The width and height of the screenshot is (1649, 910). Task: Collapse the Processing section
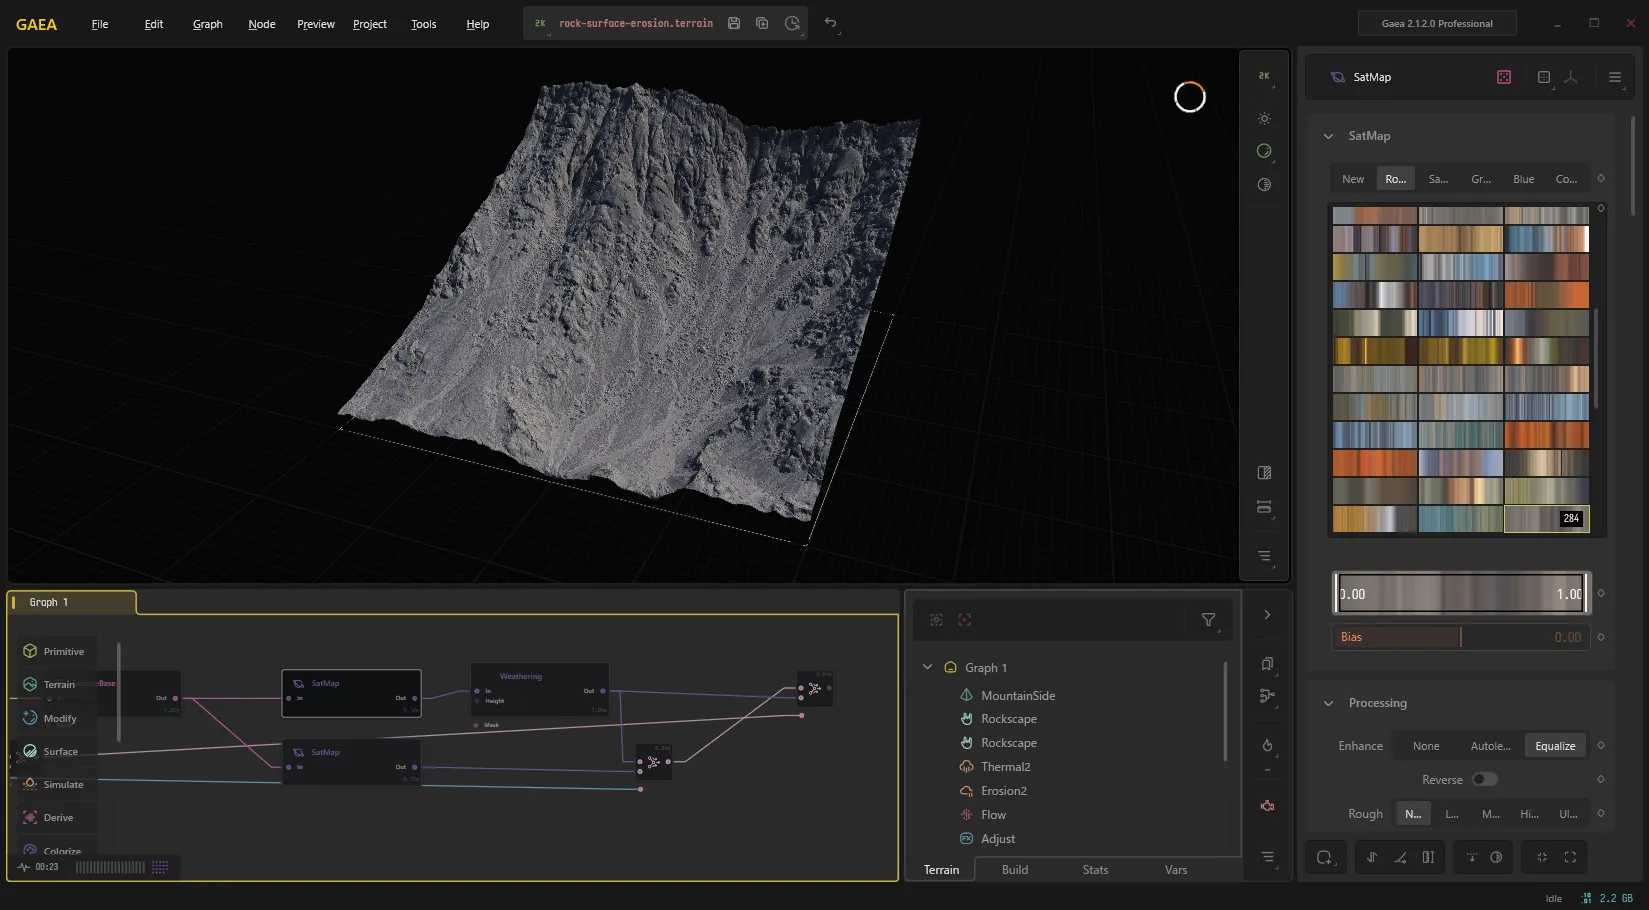pos(1328,703)
